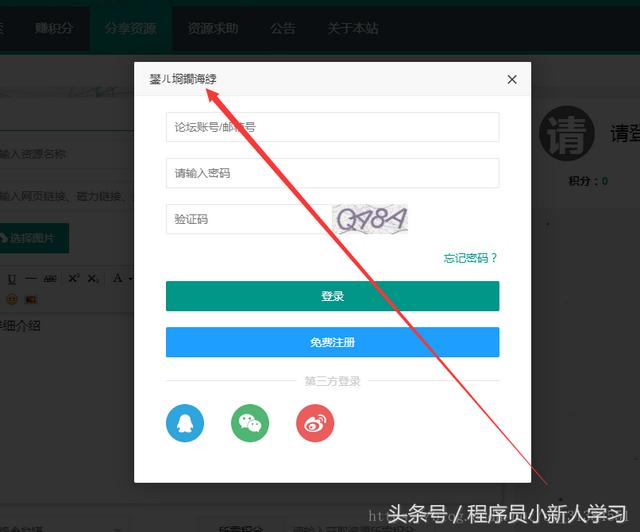Click the resource name input behind dialog
The image size is (640, 532).
pos(67,154)
